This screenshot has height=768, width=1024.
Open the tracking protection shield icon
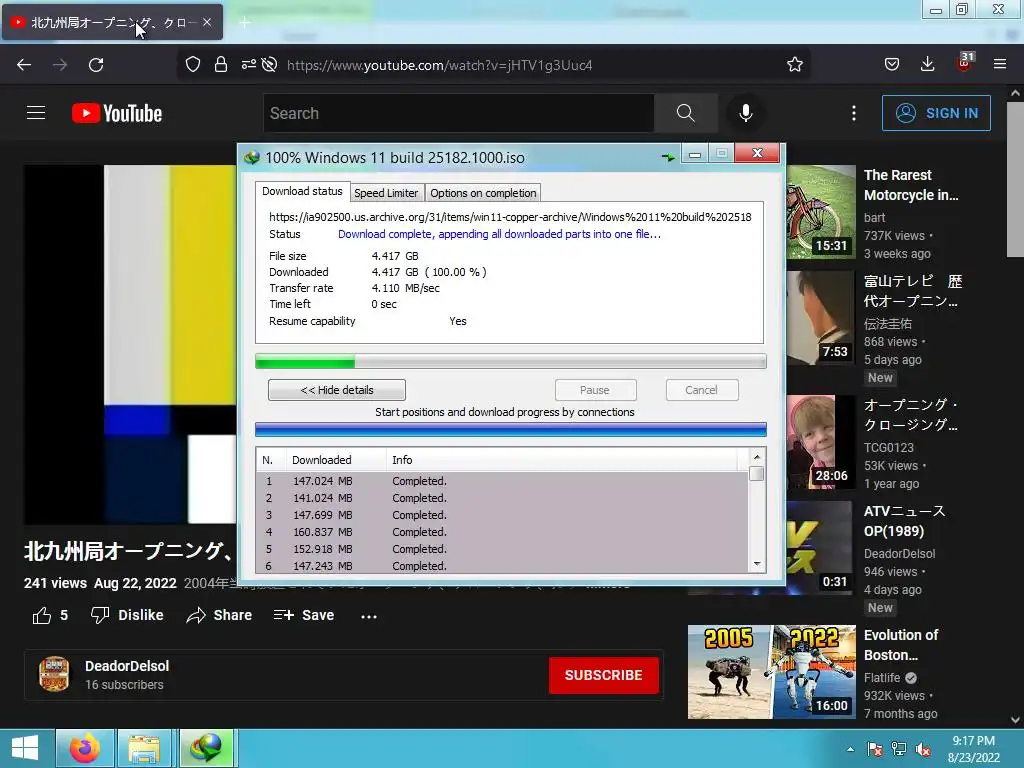click(x=193, y=65)
